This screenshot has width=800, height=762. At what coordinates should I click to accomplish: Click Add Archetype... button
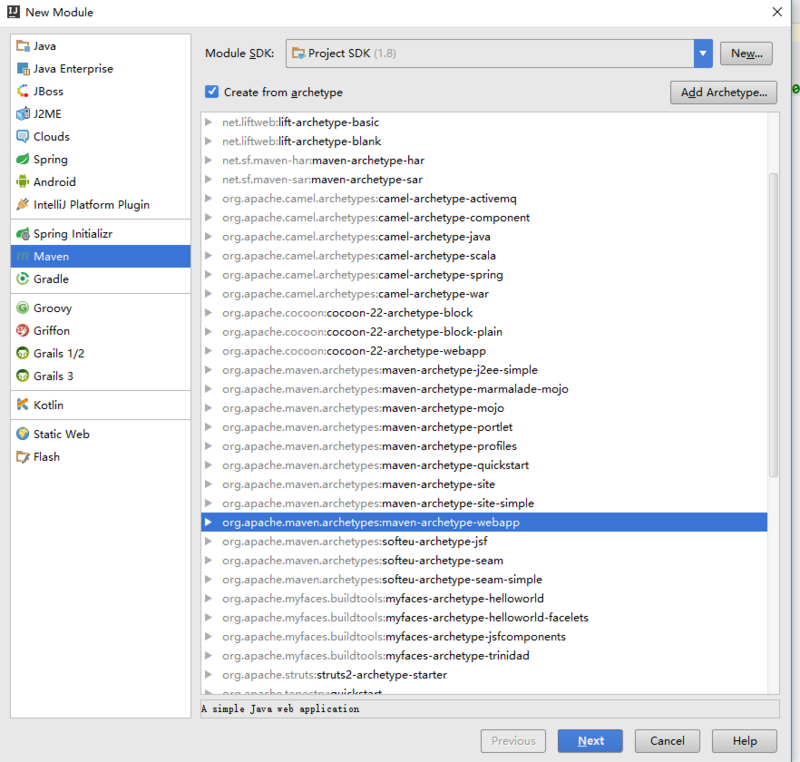click(x=723, y=92)
